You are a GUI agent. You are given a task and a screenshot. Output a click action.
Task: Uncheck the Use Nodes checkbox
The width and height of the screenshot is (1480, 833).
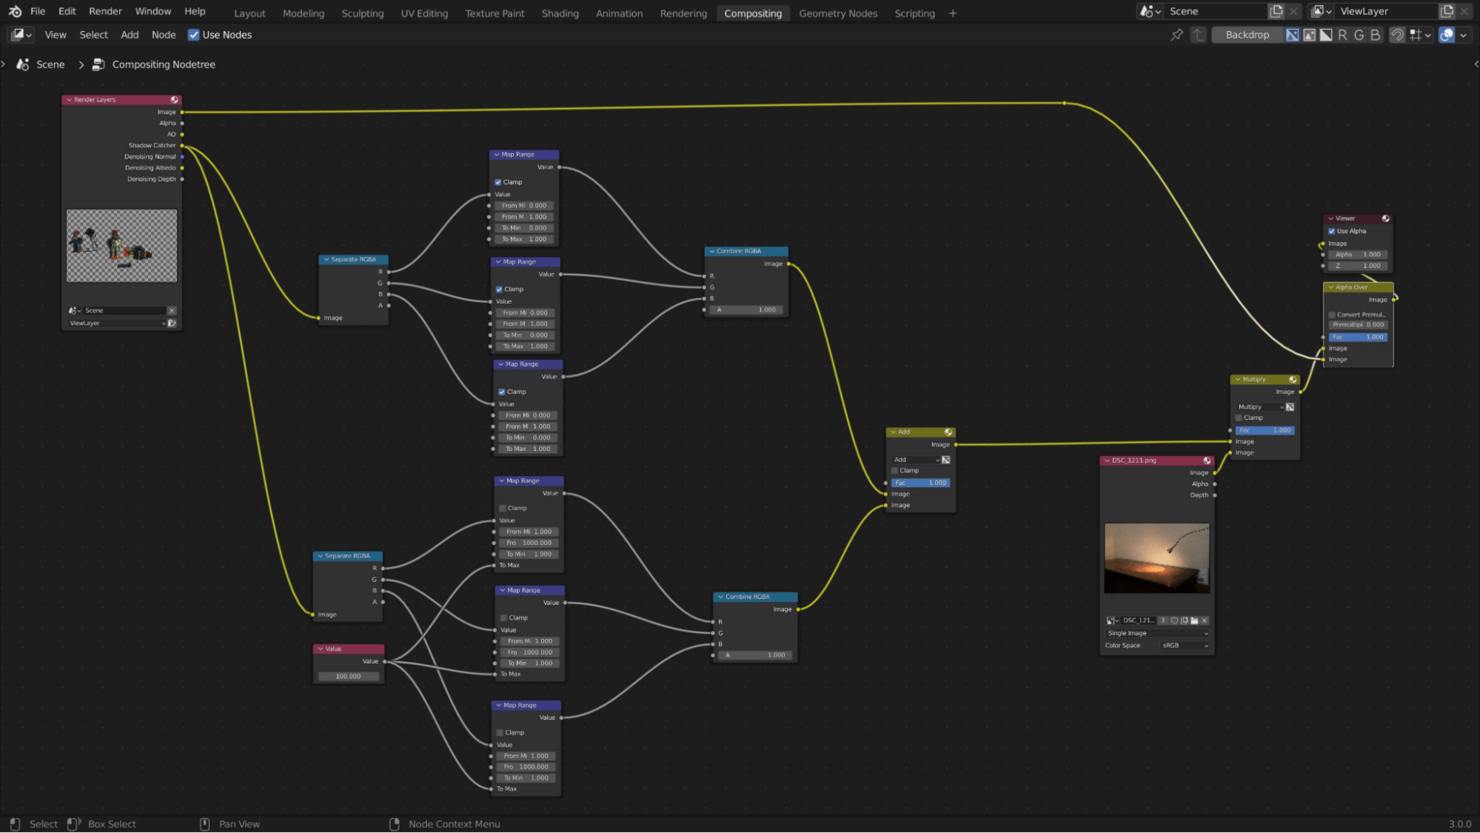click(x=192, y=34)
